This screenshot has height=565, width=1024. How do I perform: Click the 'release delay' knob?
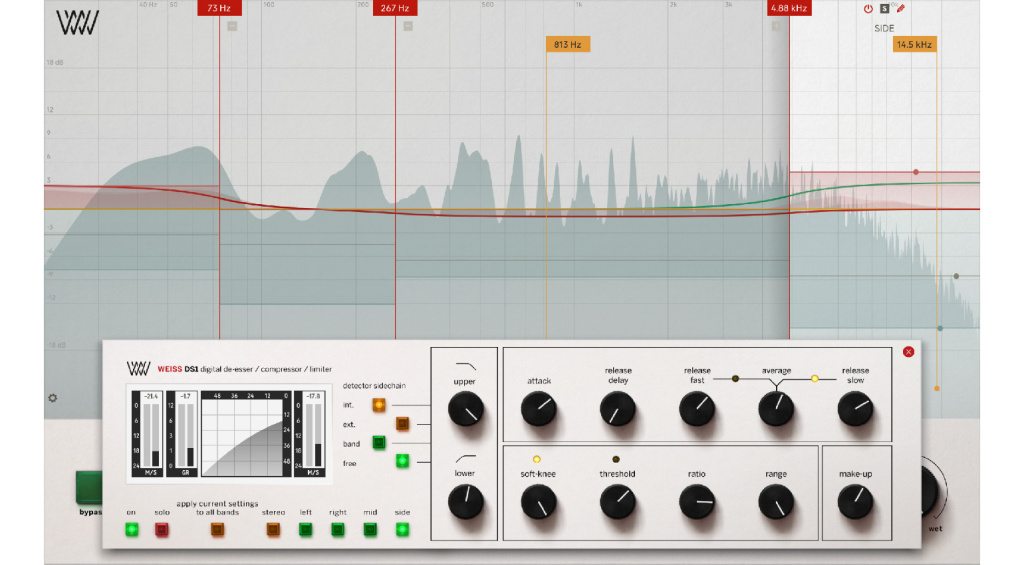click(618, 409)
